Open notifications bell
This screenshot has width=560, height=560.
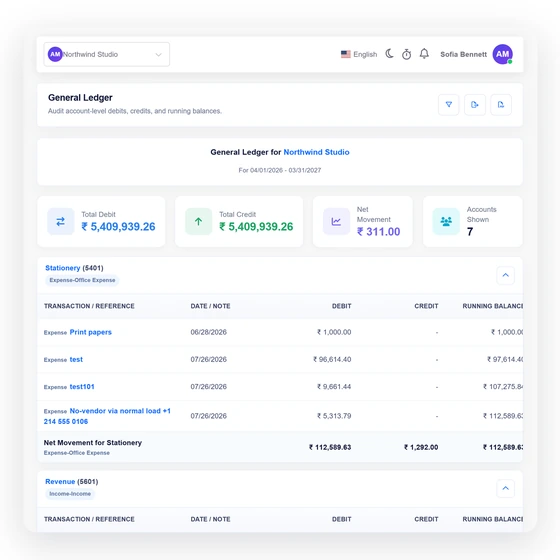coord(424,54)
